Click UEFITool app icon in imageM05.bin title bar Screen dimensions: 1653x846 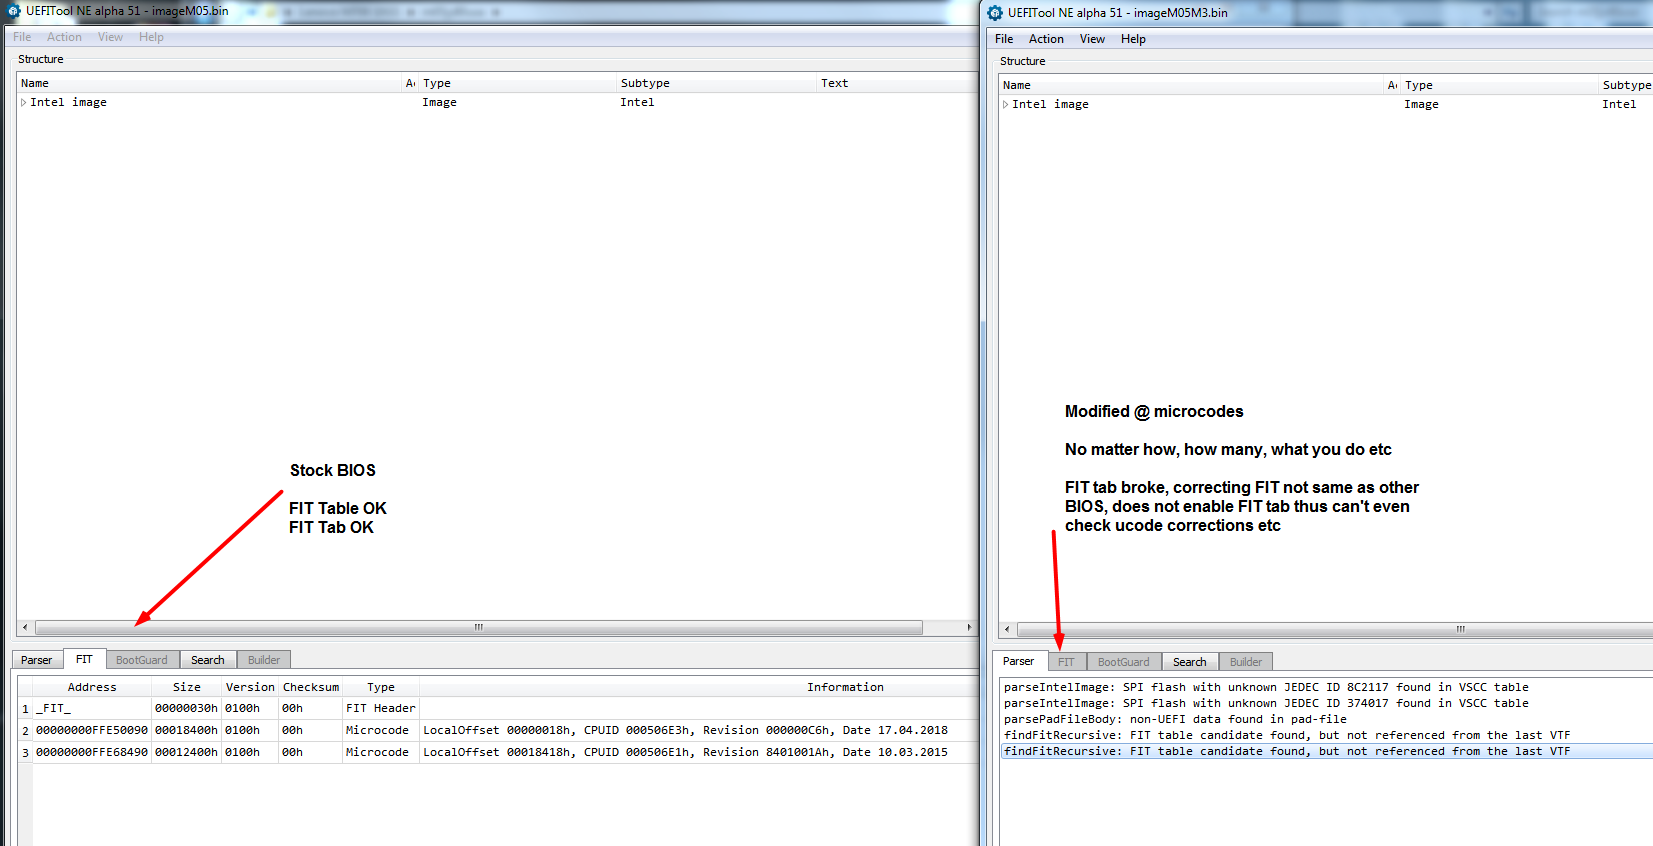(x=13, y=11)
